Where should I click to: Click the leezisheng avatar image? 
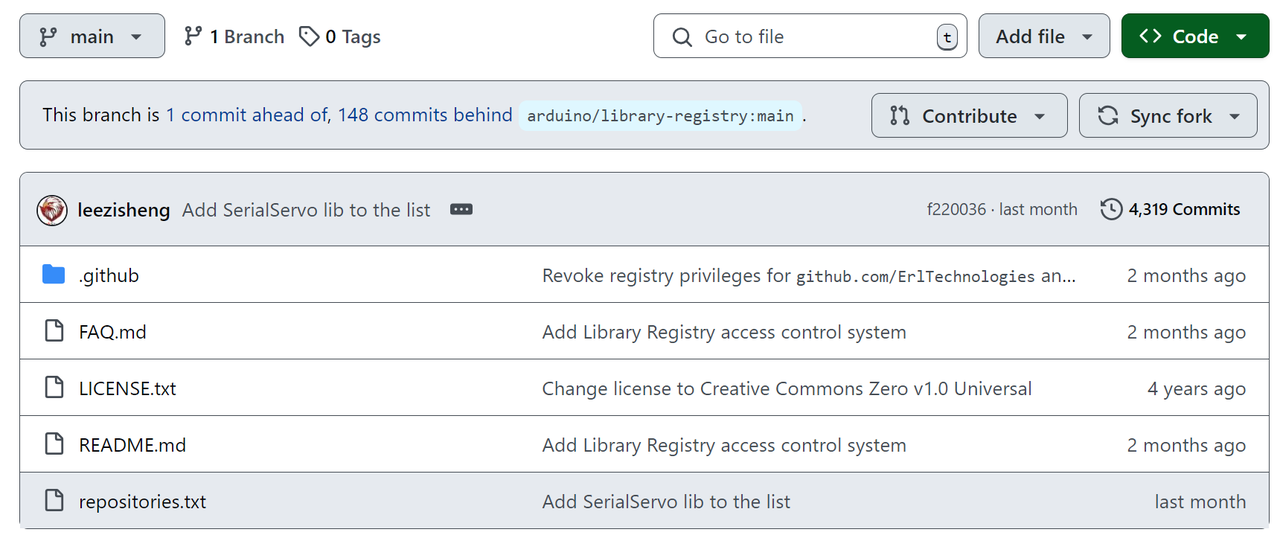pos(52,210)
